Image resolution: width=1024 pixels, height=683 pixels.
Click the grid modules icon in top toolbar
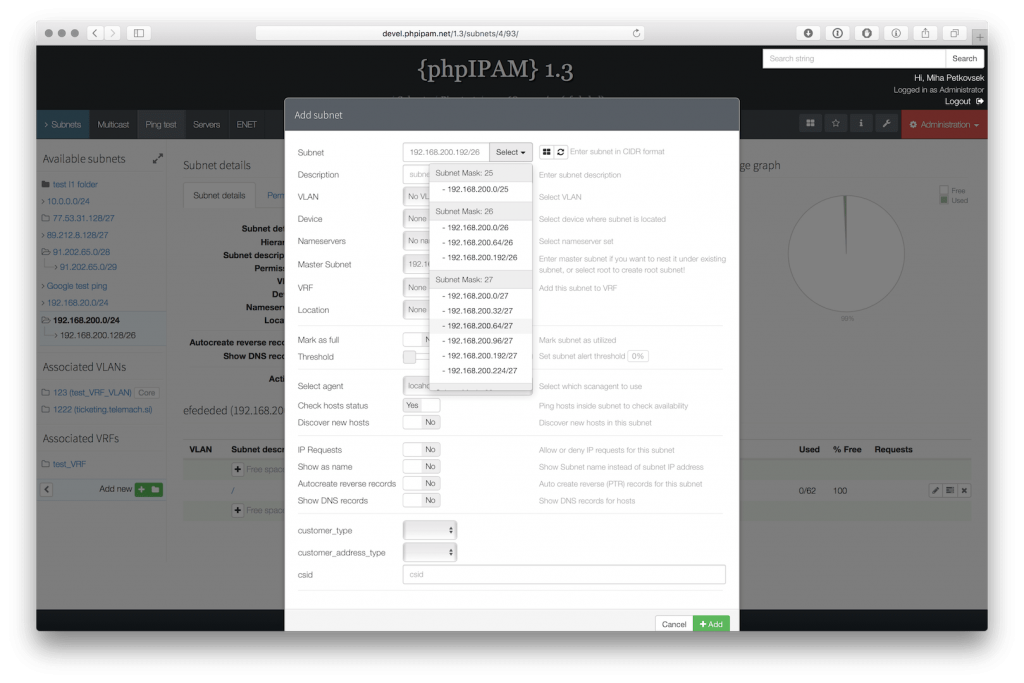810,123
